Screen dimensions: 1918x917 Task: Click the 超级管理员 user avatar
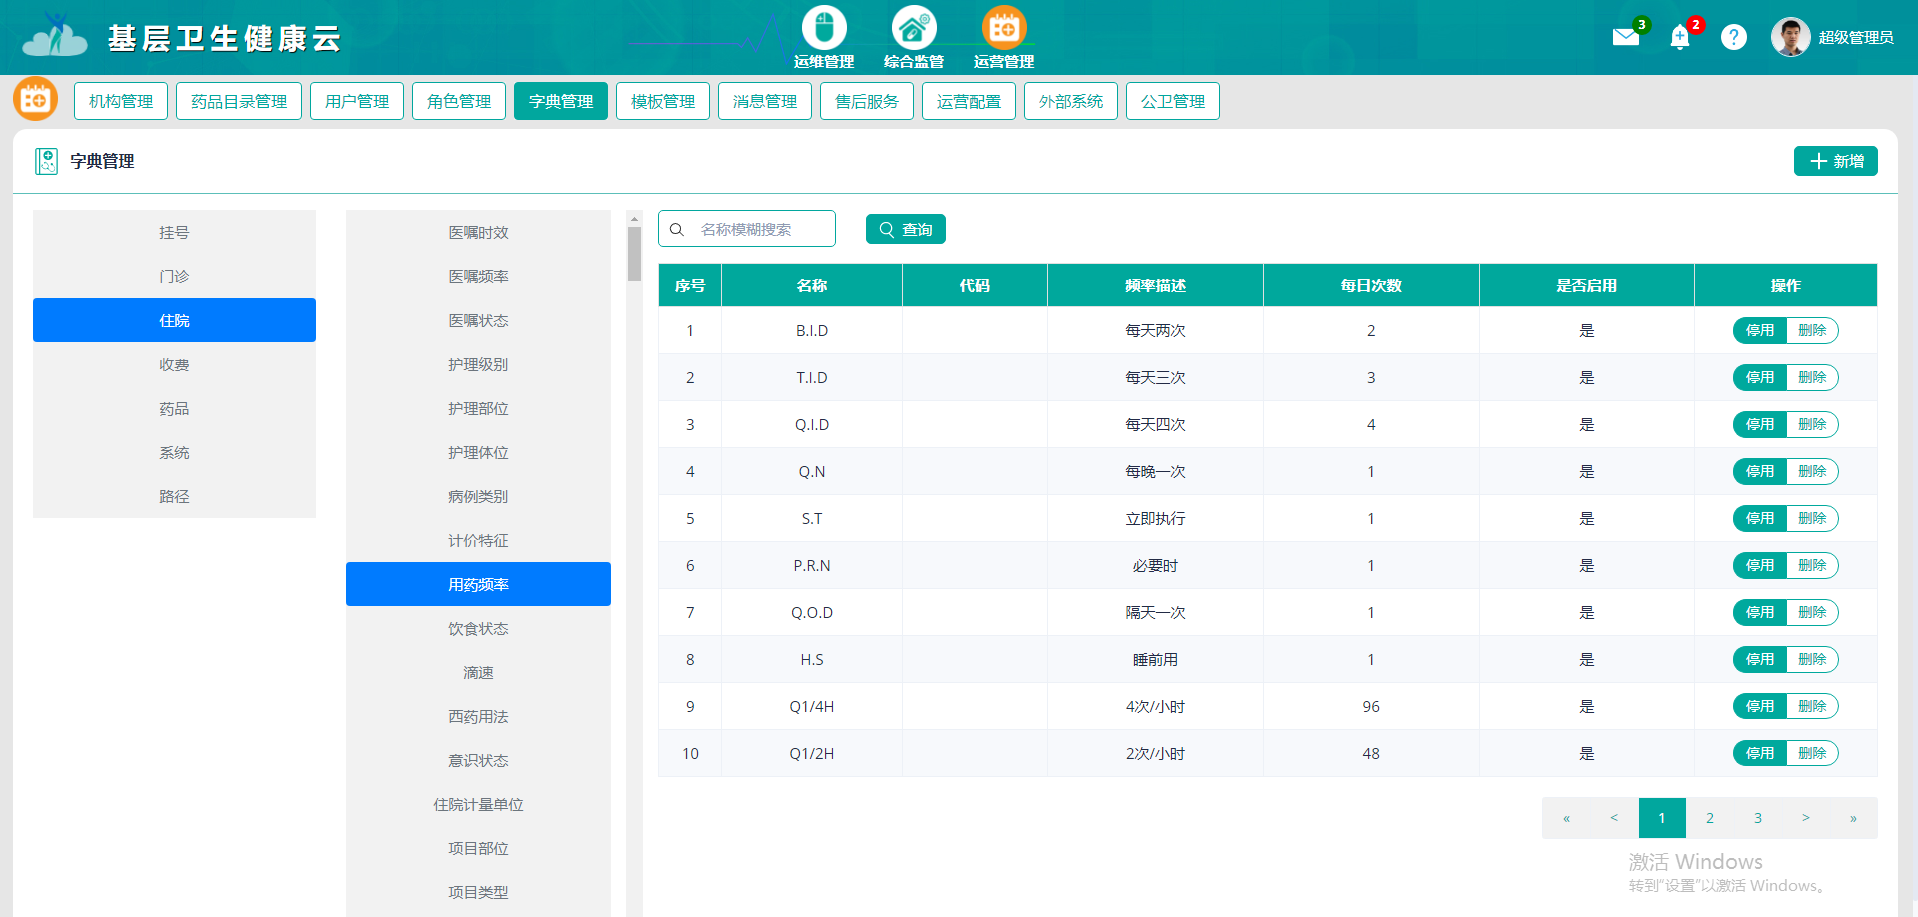pyautogui.click(x=1790, y=37)
